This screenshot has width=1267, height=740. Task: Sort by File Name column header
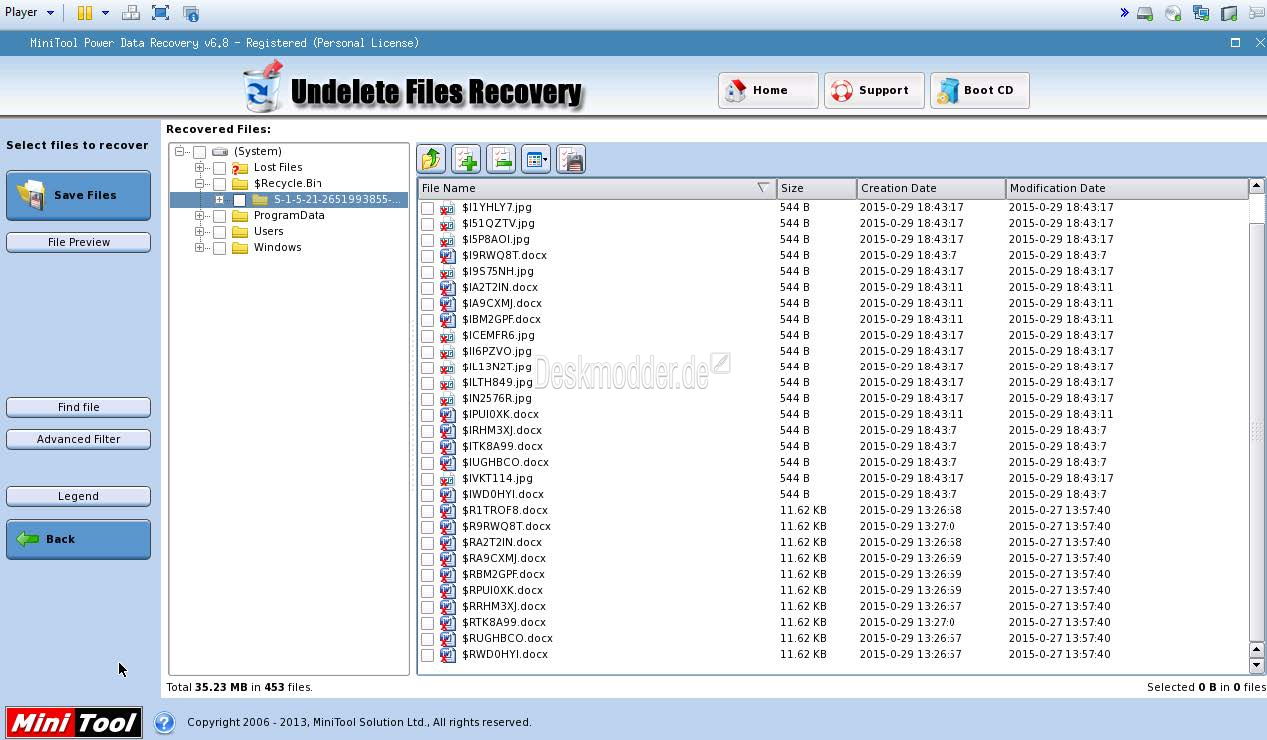[597, 188]
